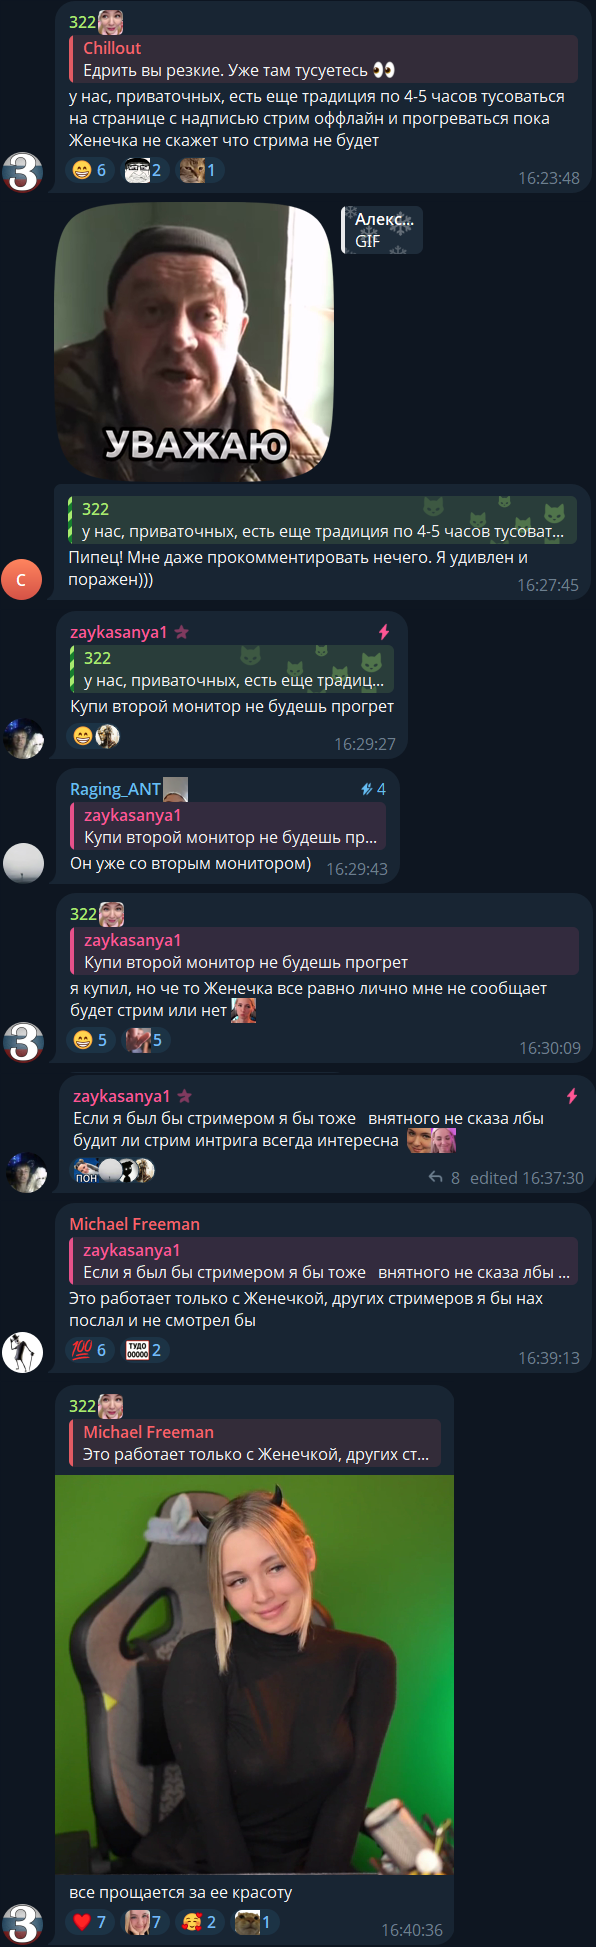Screen dimensions: 596x1947
Task: Toggle the red heart reaction with 7
Action: tap(89, 1922)
